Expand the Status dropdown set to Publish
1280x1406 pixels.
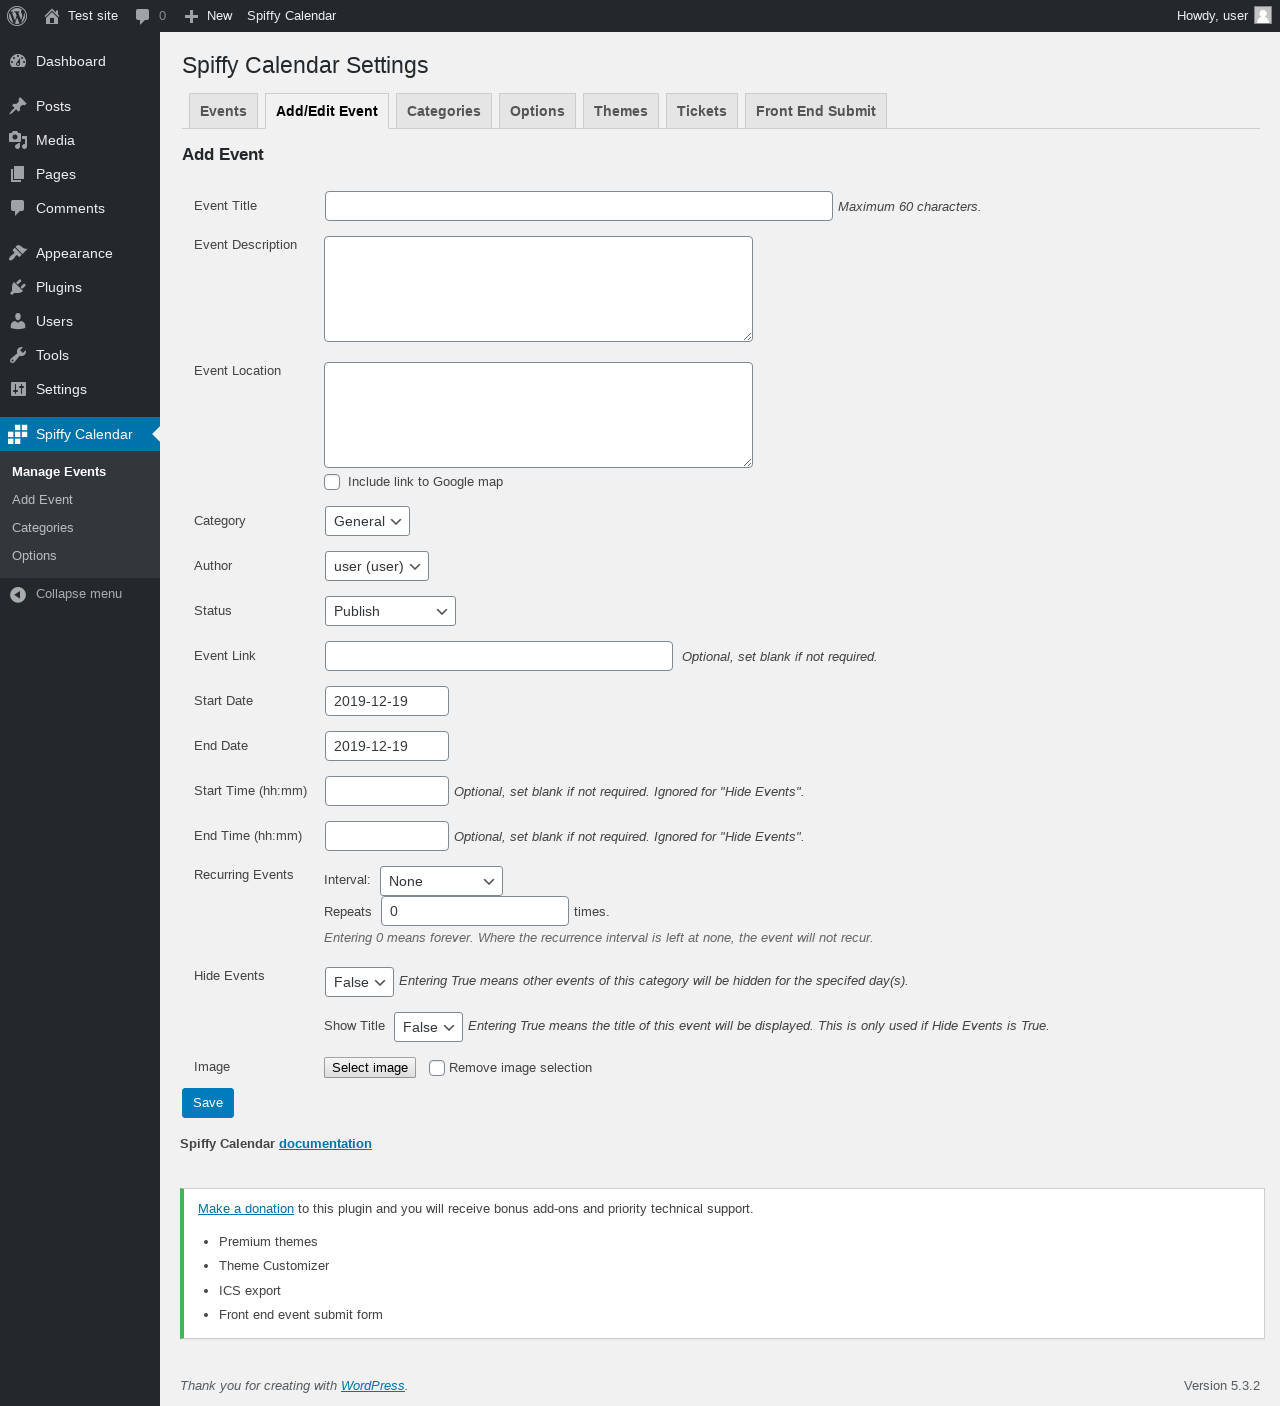click(390, 611)
